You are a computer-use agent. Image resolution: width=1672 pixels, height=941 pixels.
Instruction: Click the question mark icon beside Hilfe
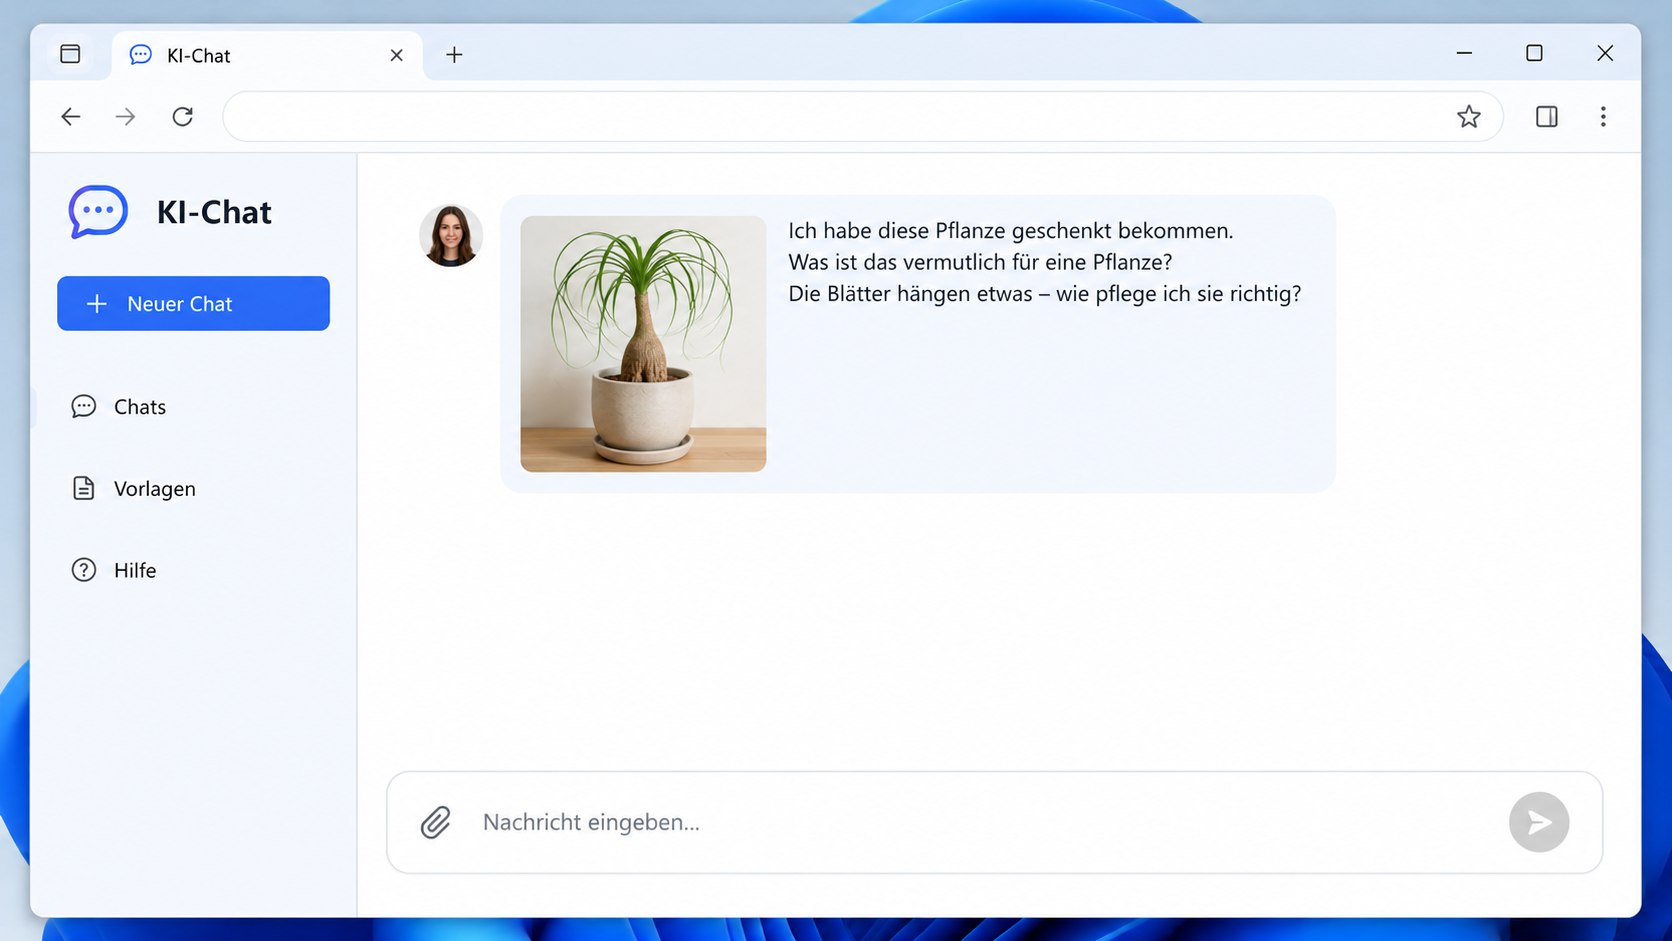click(x=84, y=570)
